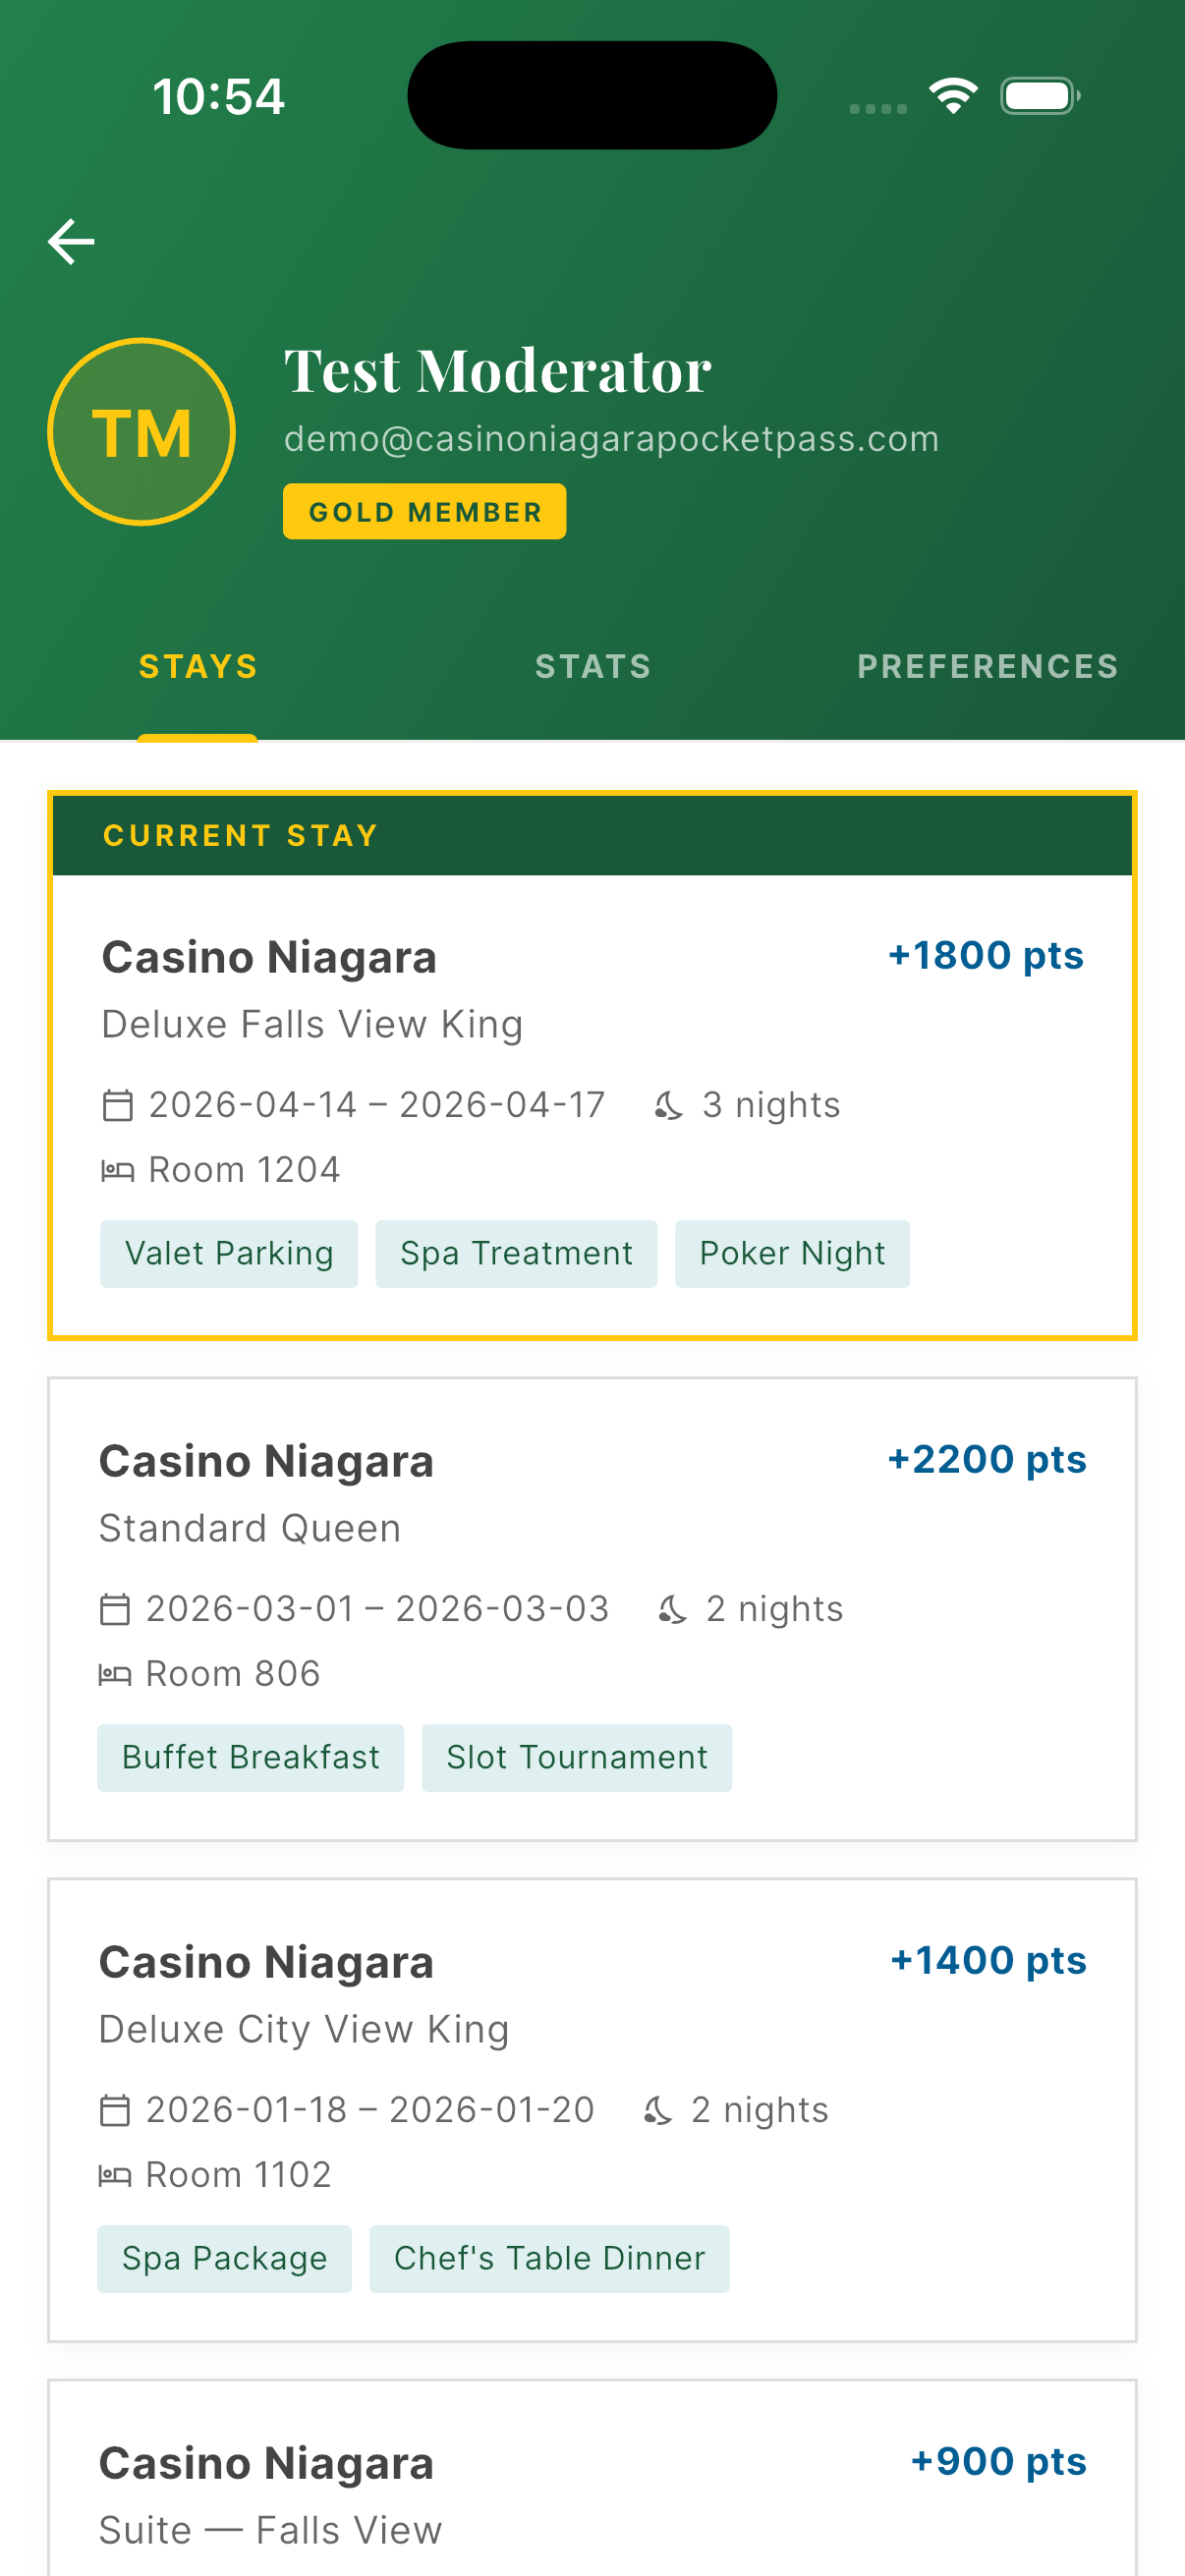Tap bed icon next to Room 806
The image size is (1185, 2576).
click(115, 1675)
